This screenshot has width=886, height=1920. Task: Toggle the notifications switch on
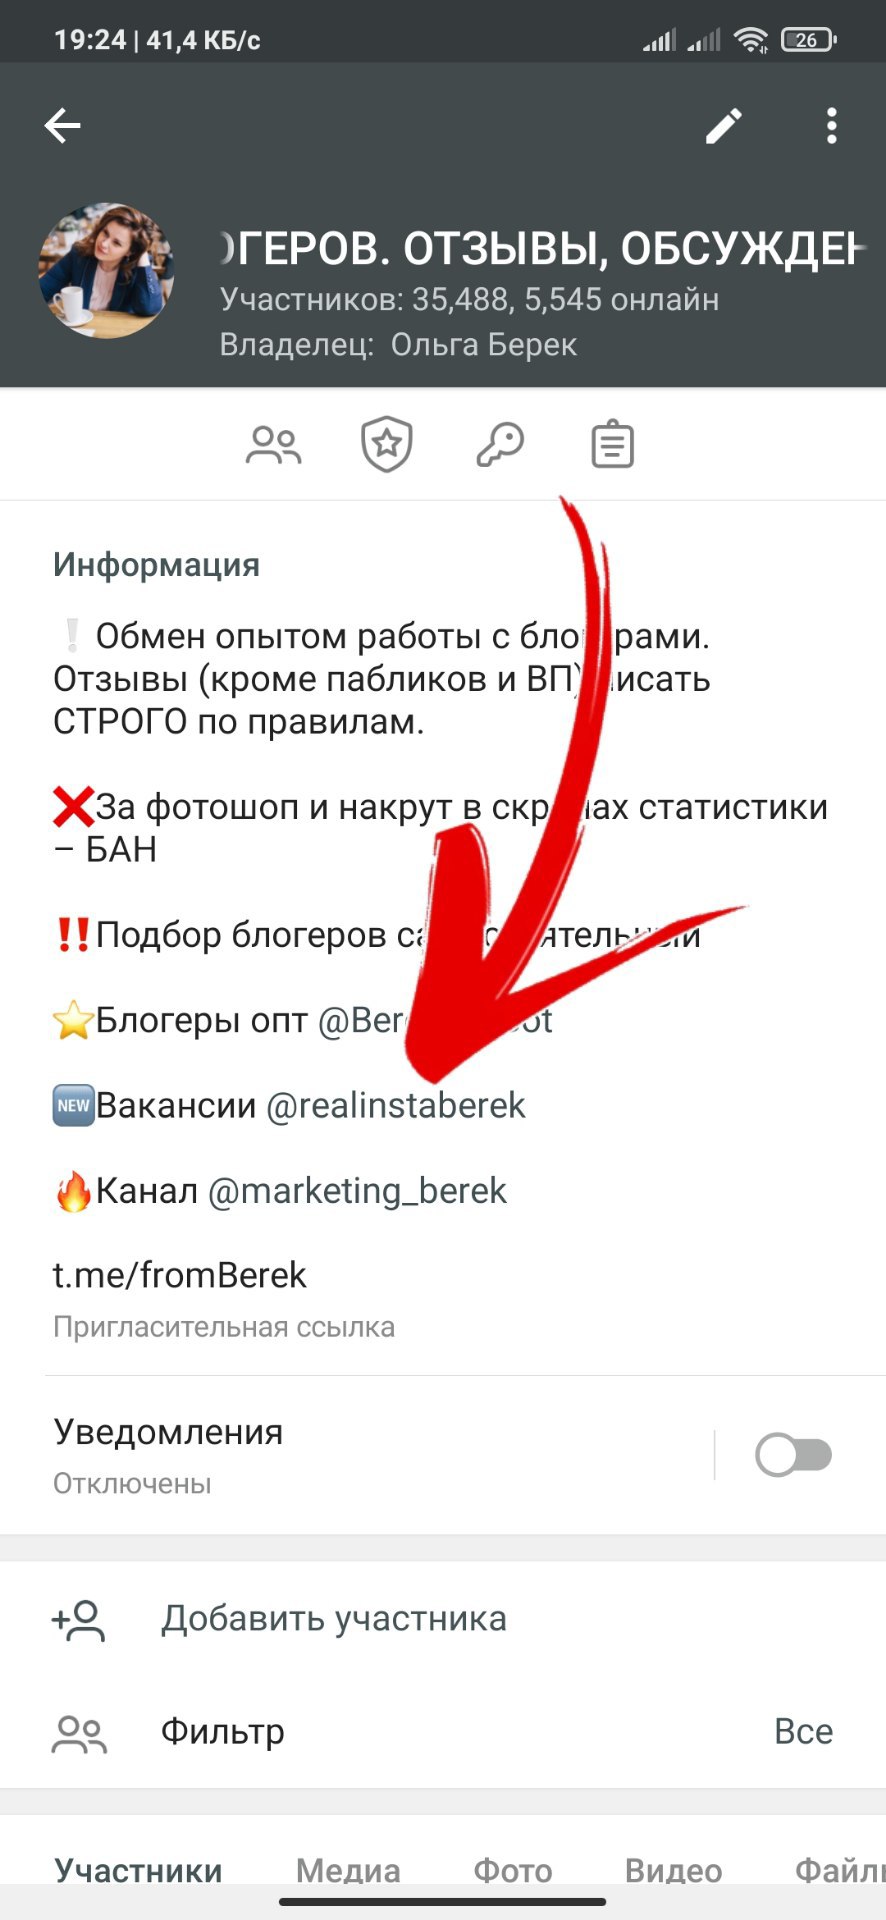click(794, 1455)
